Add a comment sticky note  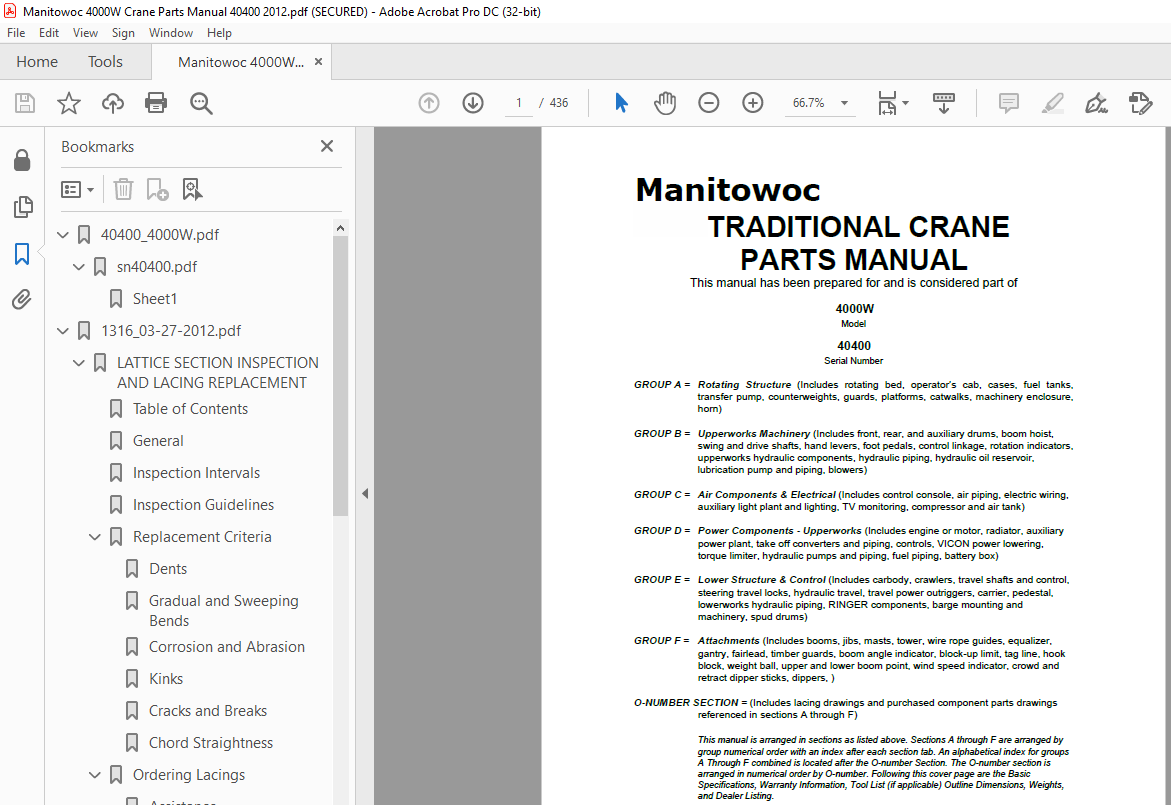(1008, 103)
